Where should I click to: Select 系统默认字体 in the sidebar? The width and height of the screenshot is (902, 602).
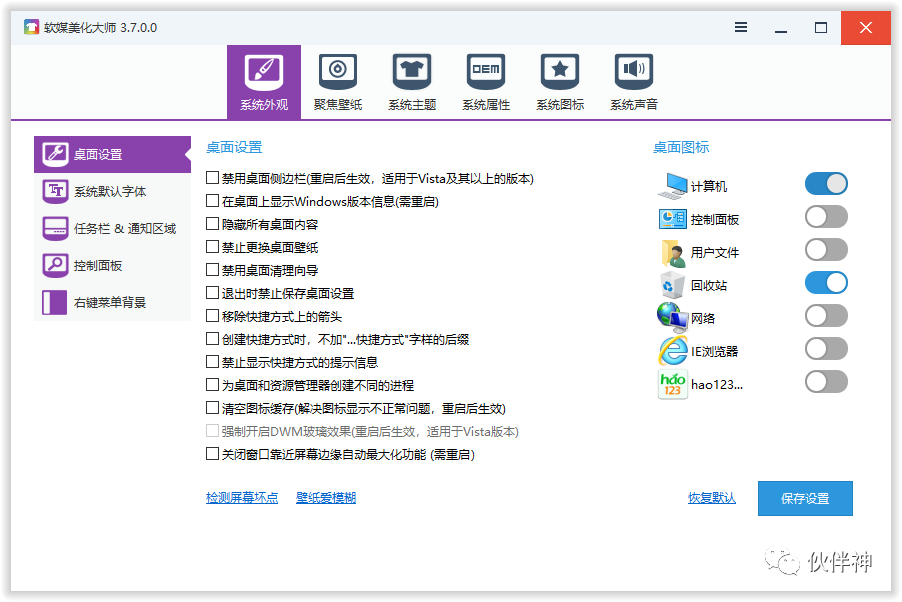tap(112, 191)
